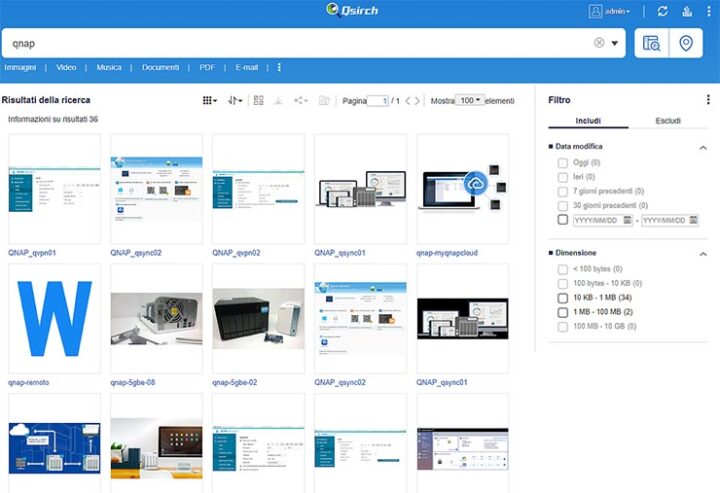This screenshot has width=720, height=493.
Task: Enable the 10 KB - 1 MB size filter
Action: click(x=563, y=298)
